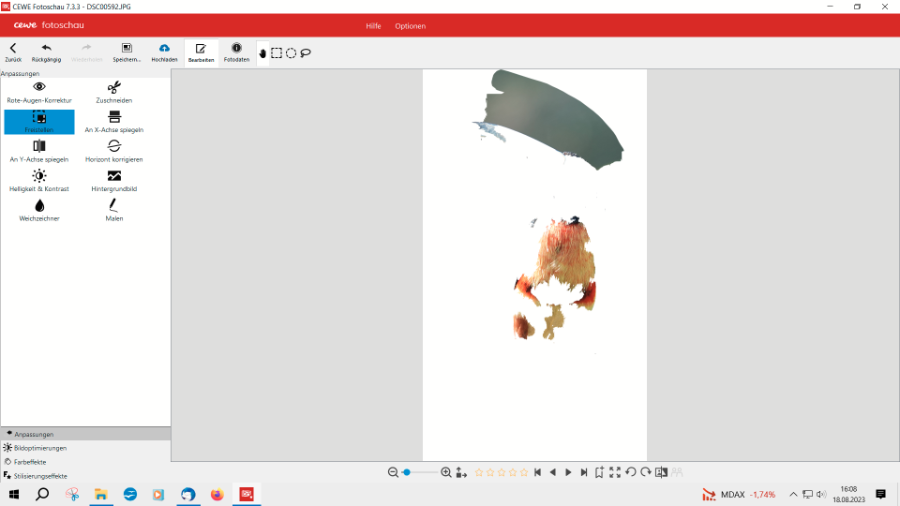
Task: Click the CEWE Fotoschau taskbar icon
Action: coord(247,494)
